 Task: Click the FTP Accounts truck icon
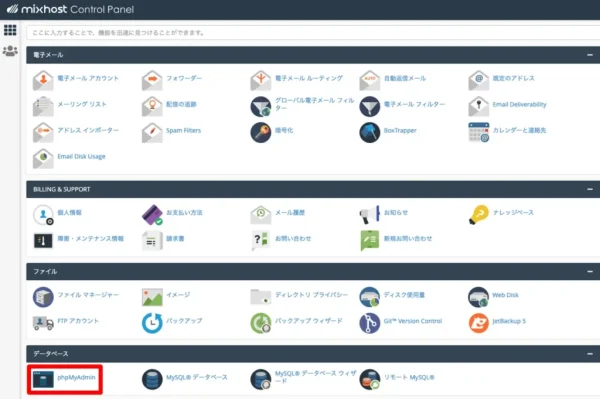(43, 323)
